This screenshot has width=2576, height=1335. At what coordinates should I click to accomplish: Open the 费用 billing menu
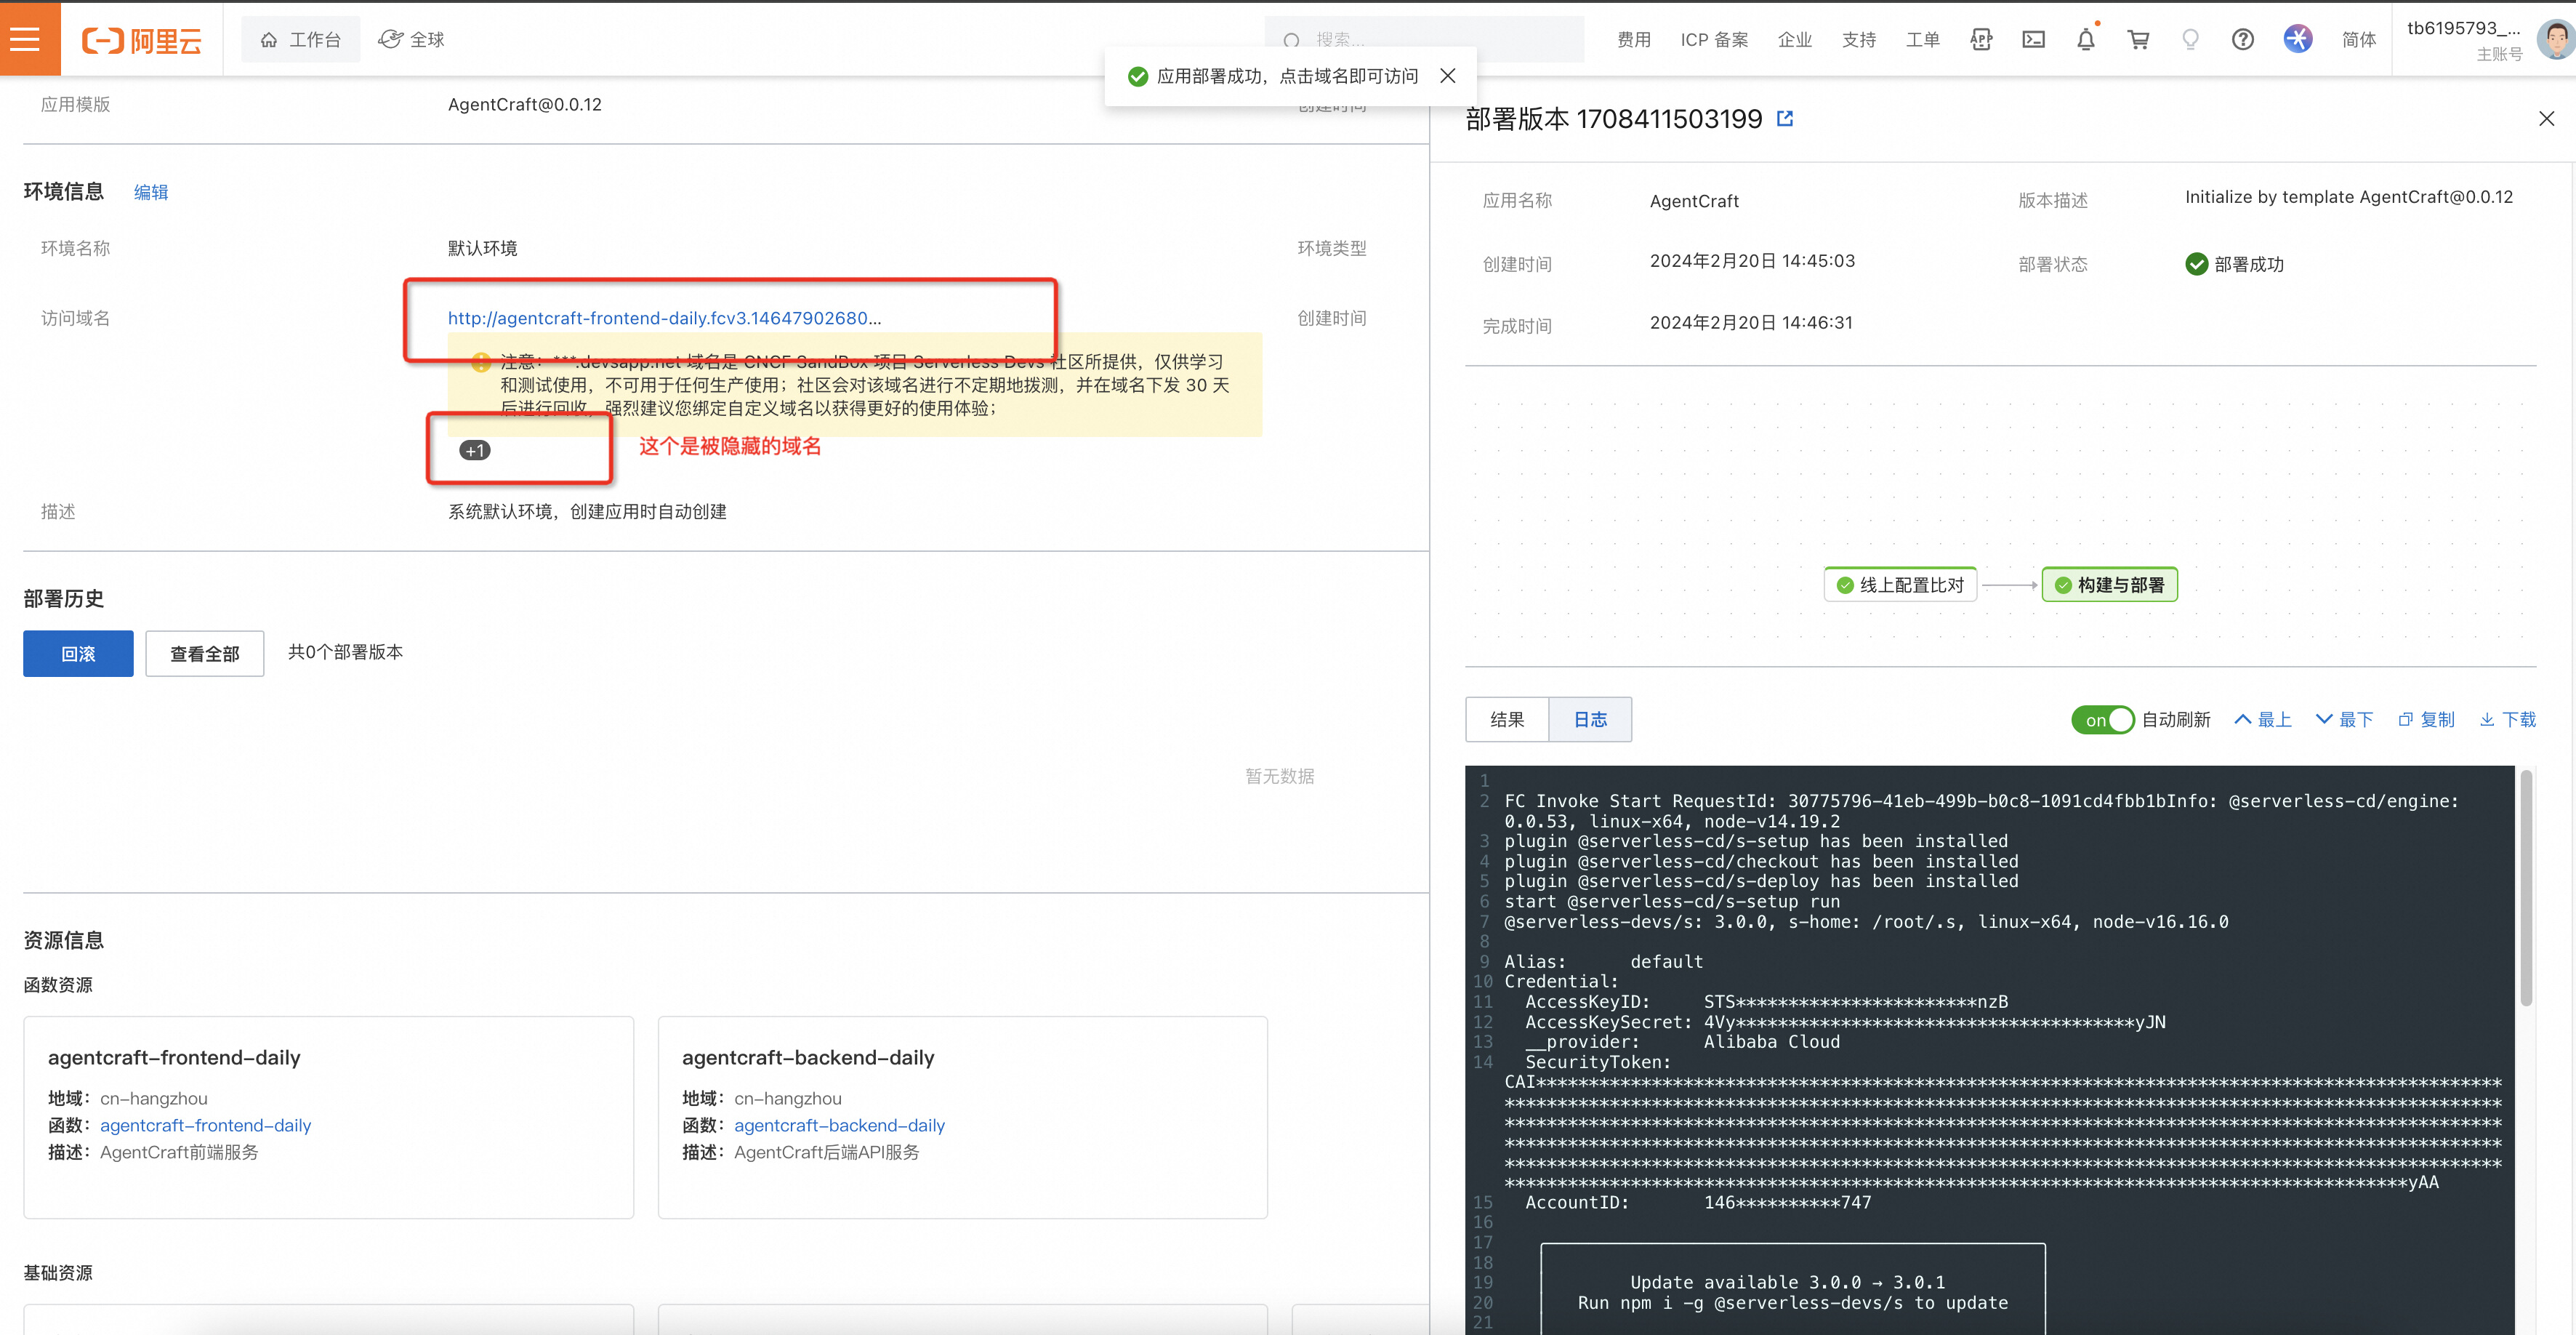coord(1634,40)
